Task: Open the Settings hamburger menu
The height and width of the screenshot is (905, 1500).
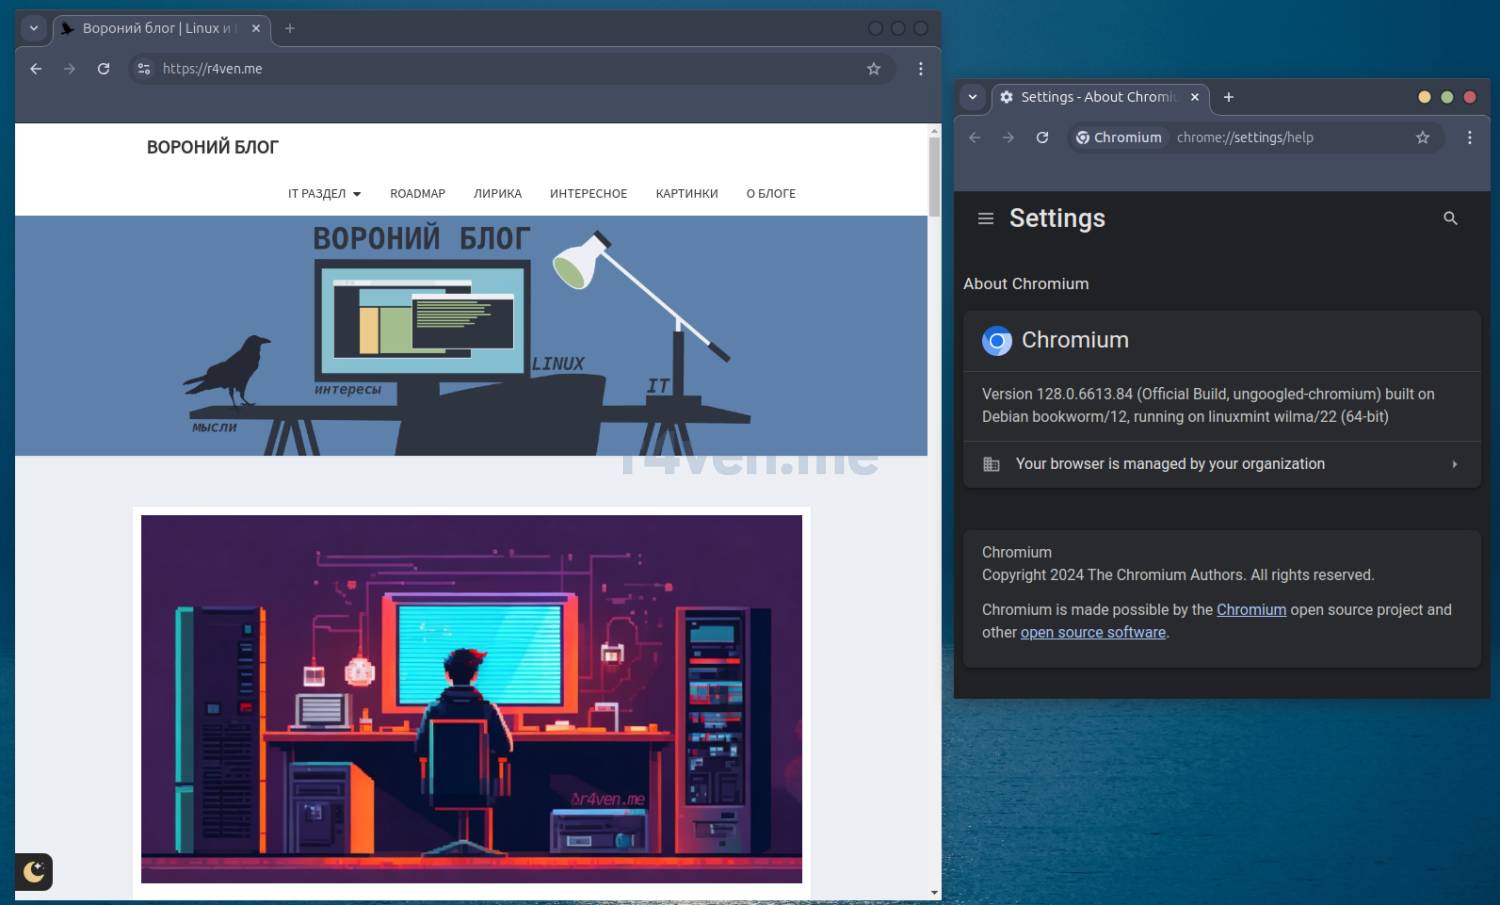Action: pos(985,218)
